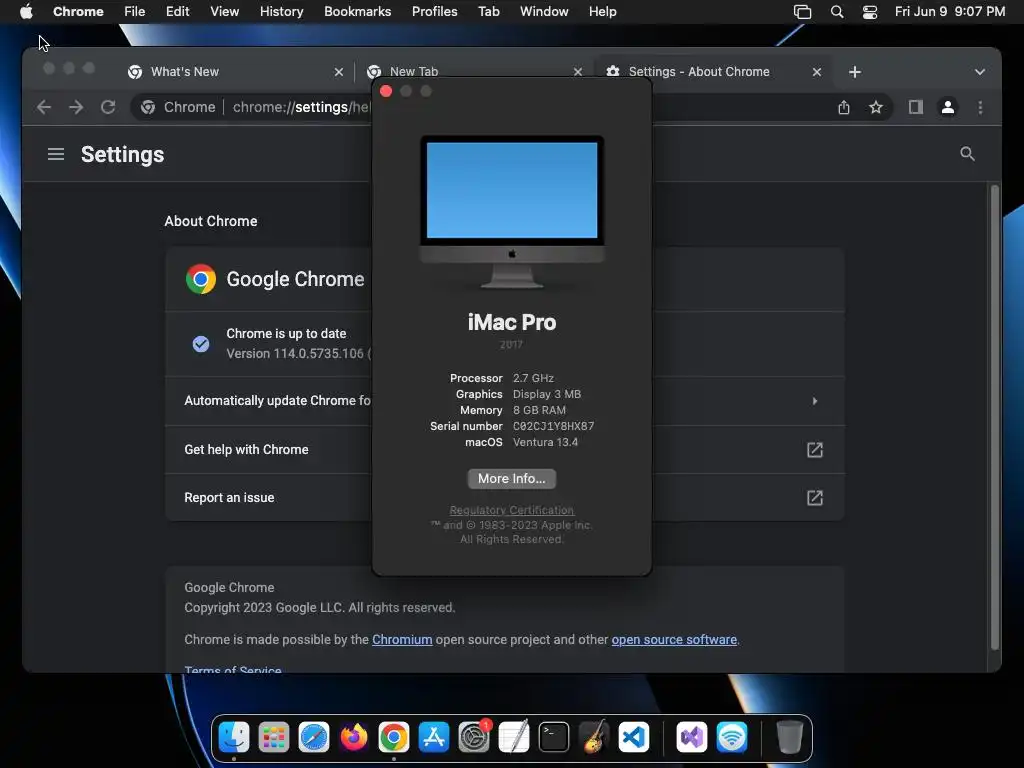Open TextEdit from the Dock
1024x768 pixels.
tap(513, 738)
